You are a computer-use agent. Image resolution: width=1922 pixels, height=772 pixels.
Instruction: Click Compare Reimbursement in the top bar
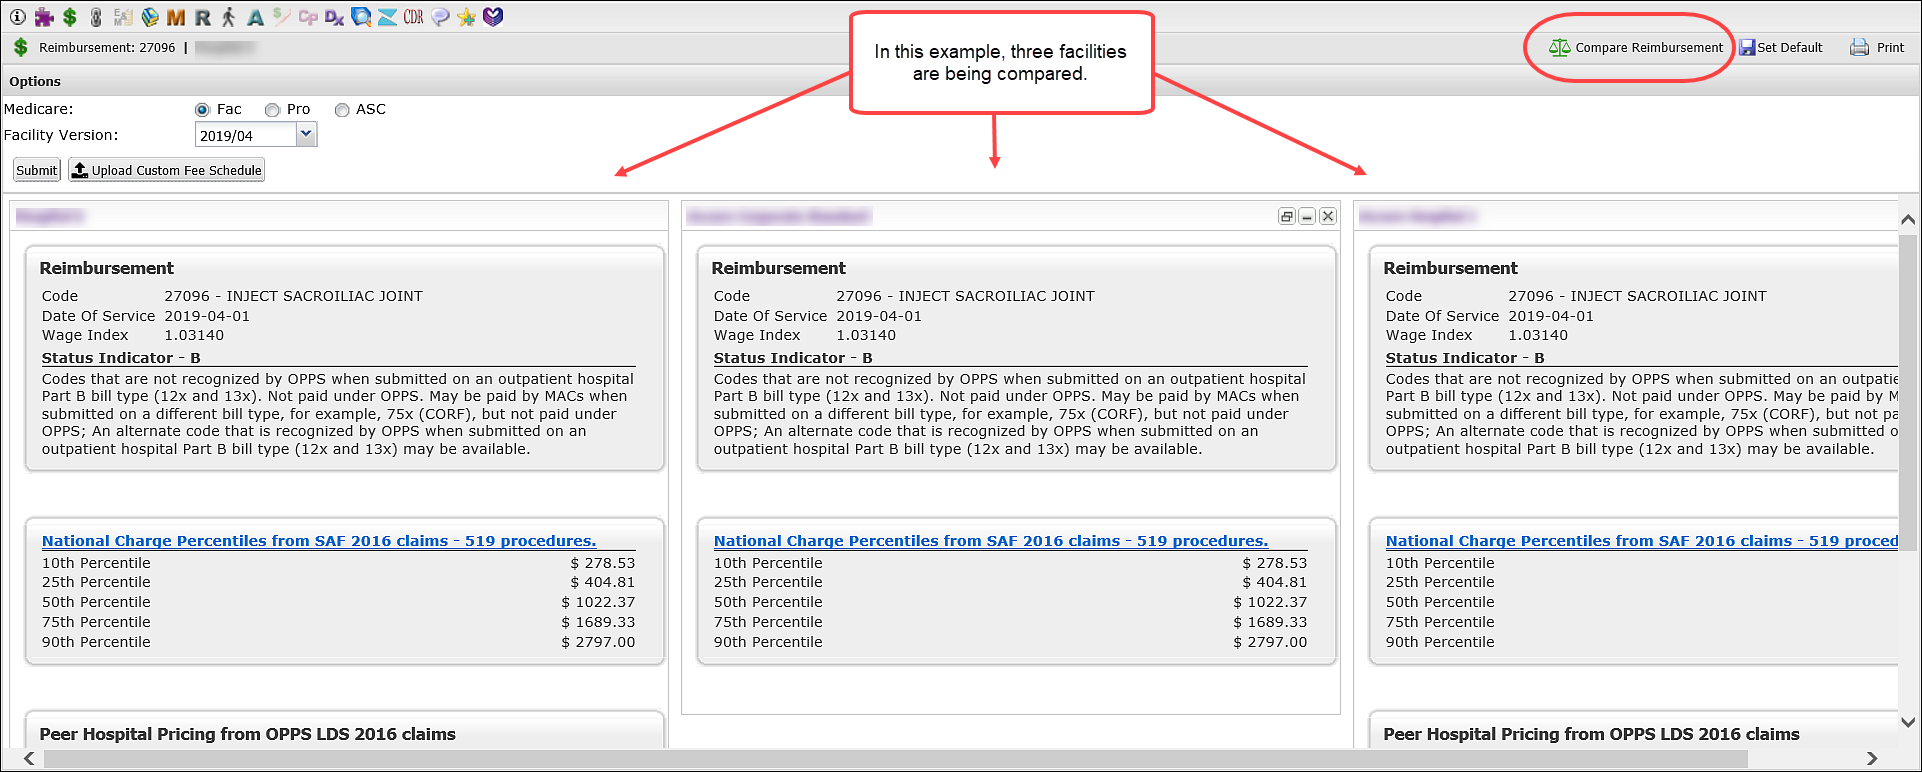pos(1637,47)
